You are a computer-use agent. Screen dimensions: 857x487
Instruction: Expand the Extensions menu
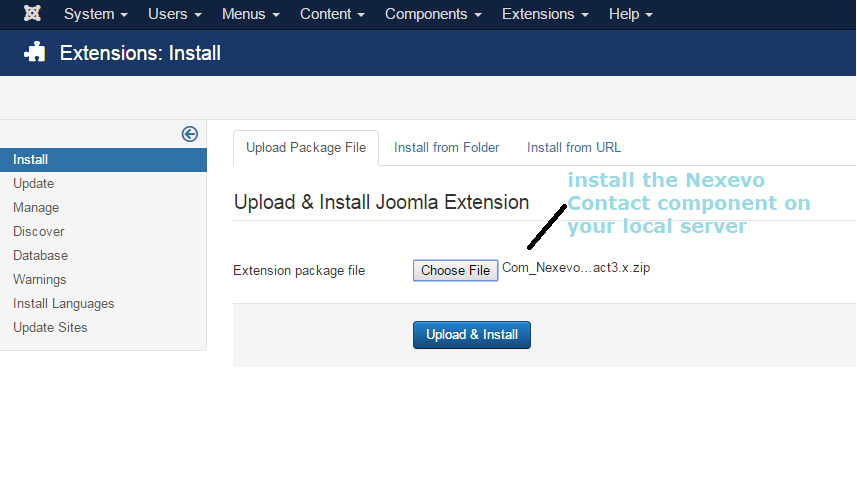coord(545,14)
